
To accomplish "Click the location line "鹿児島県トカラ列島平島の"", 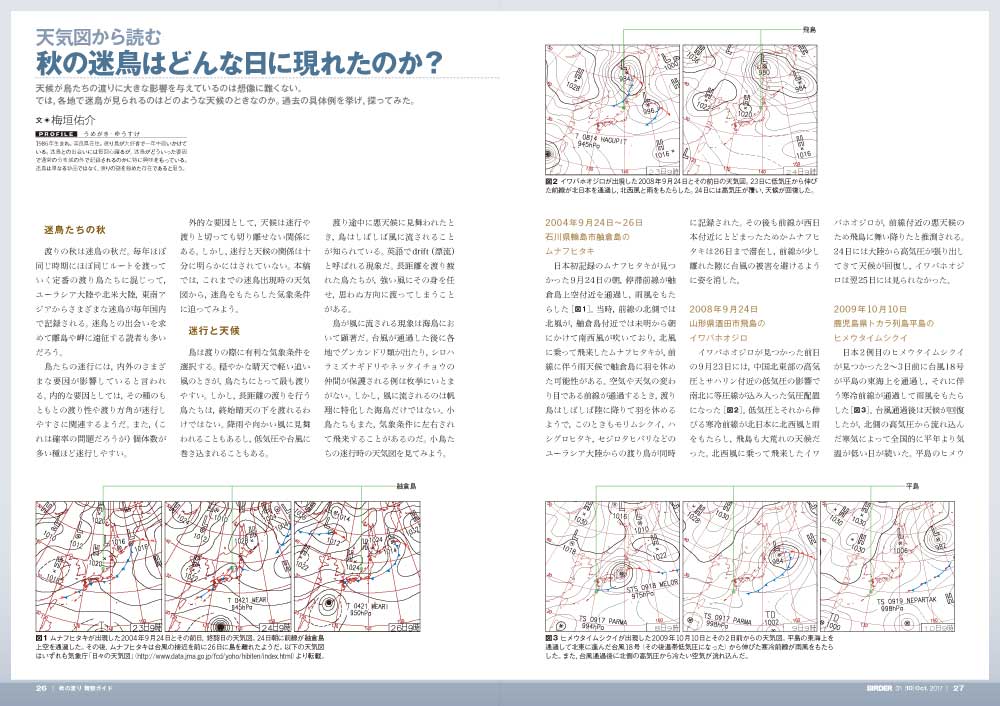I will 884,323.
